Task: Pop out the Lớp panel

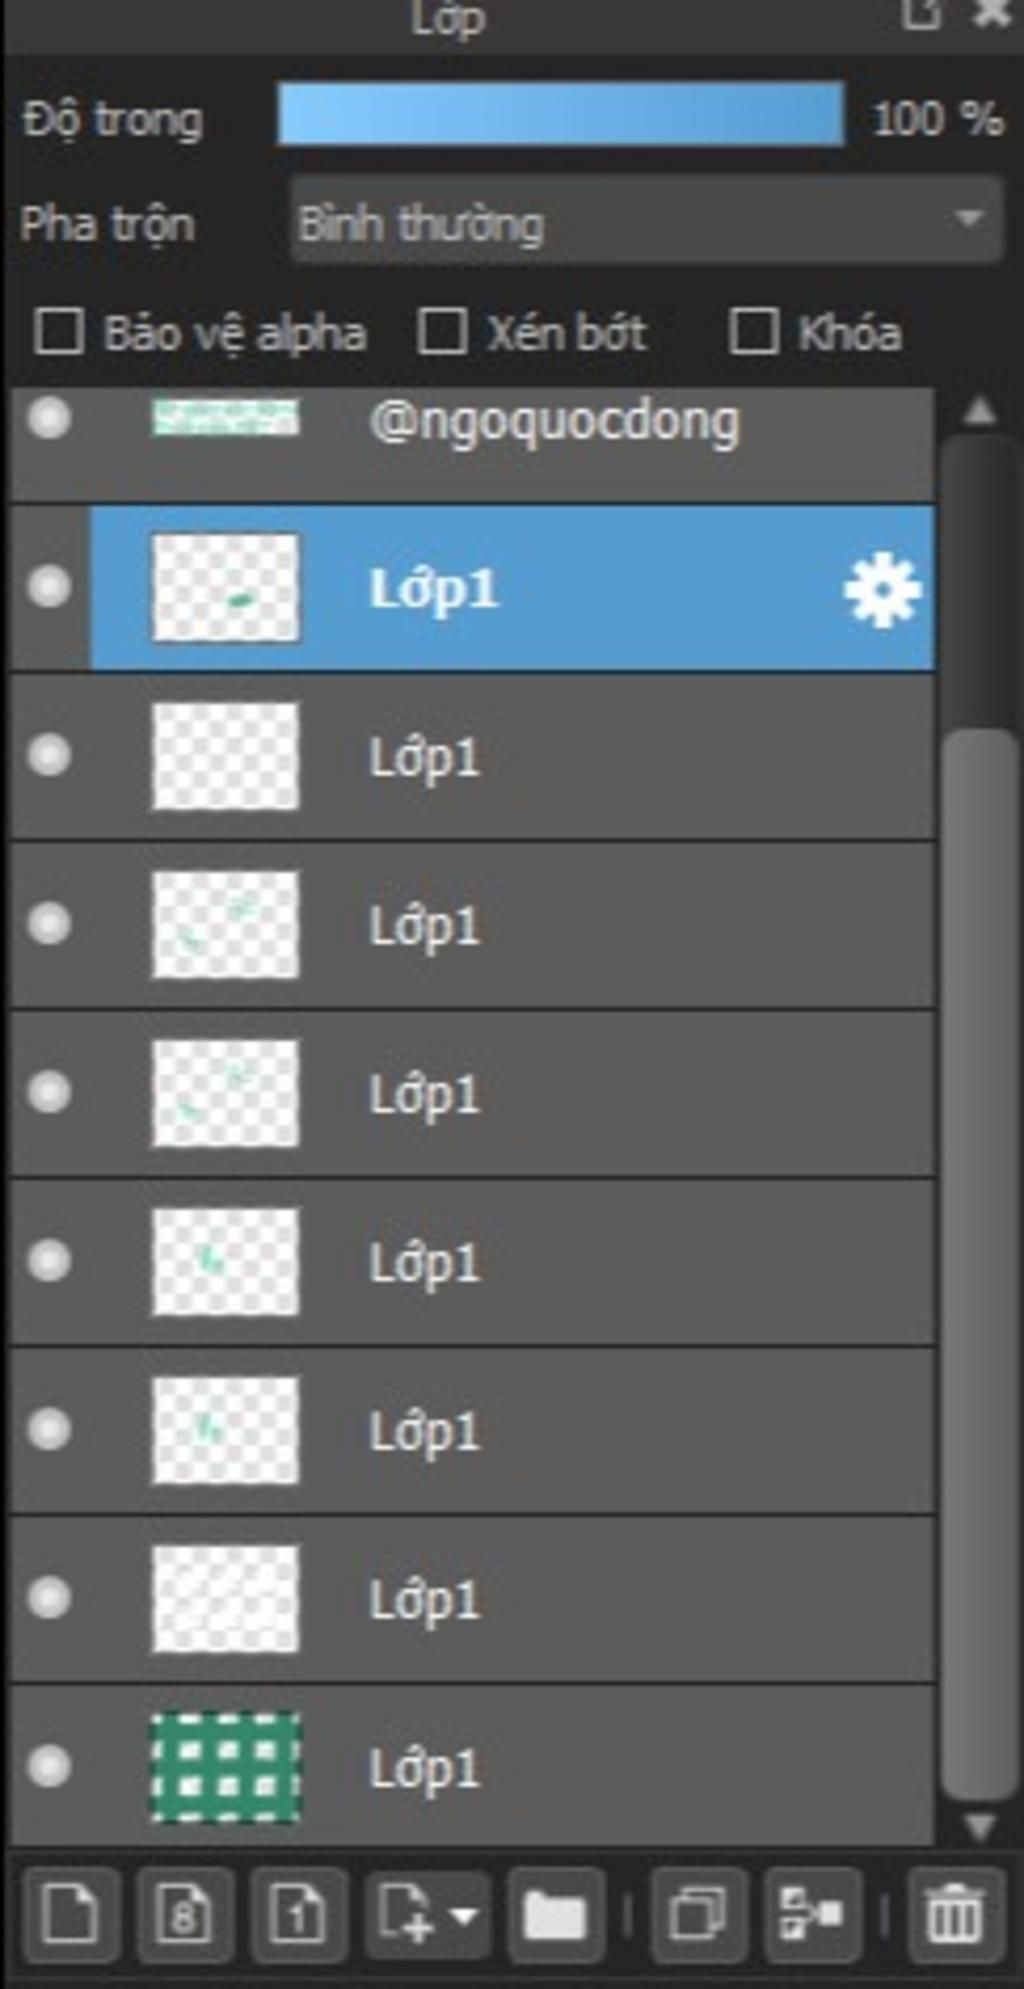Action: point(921,14)
